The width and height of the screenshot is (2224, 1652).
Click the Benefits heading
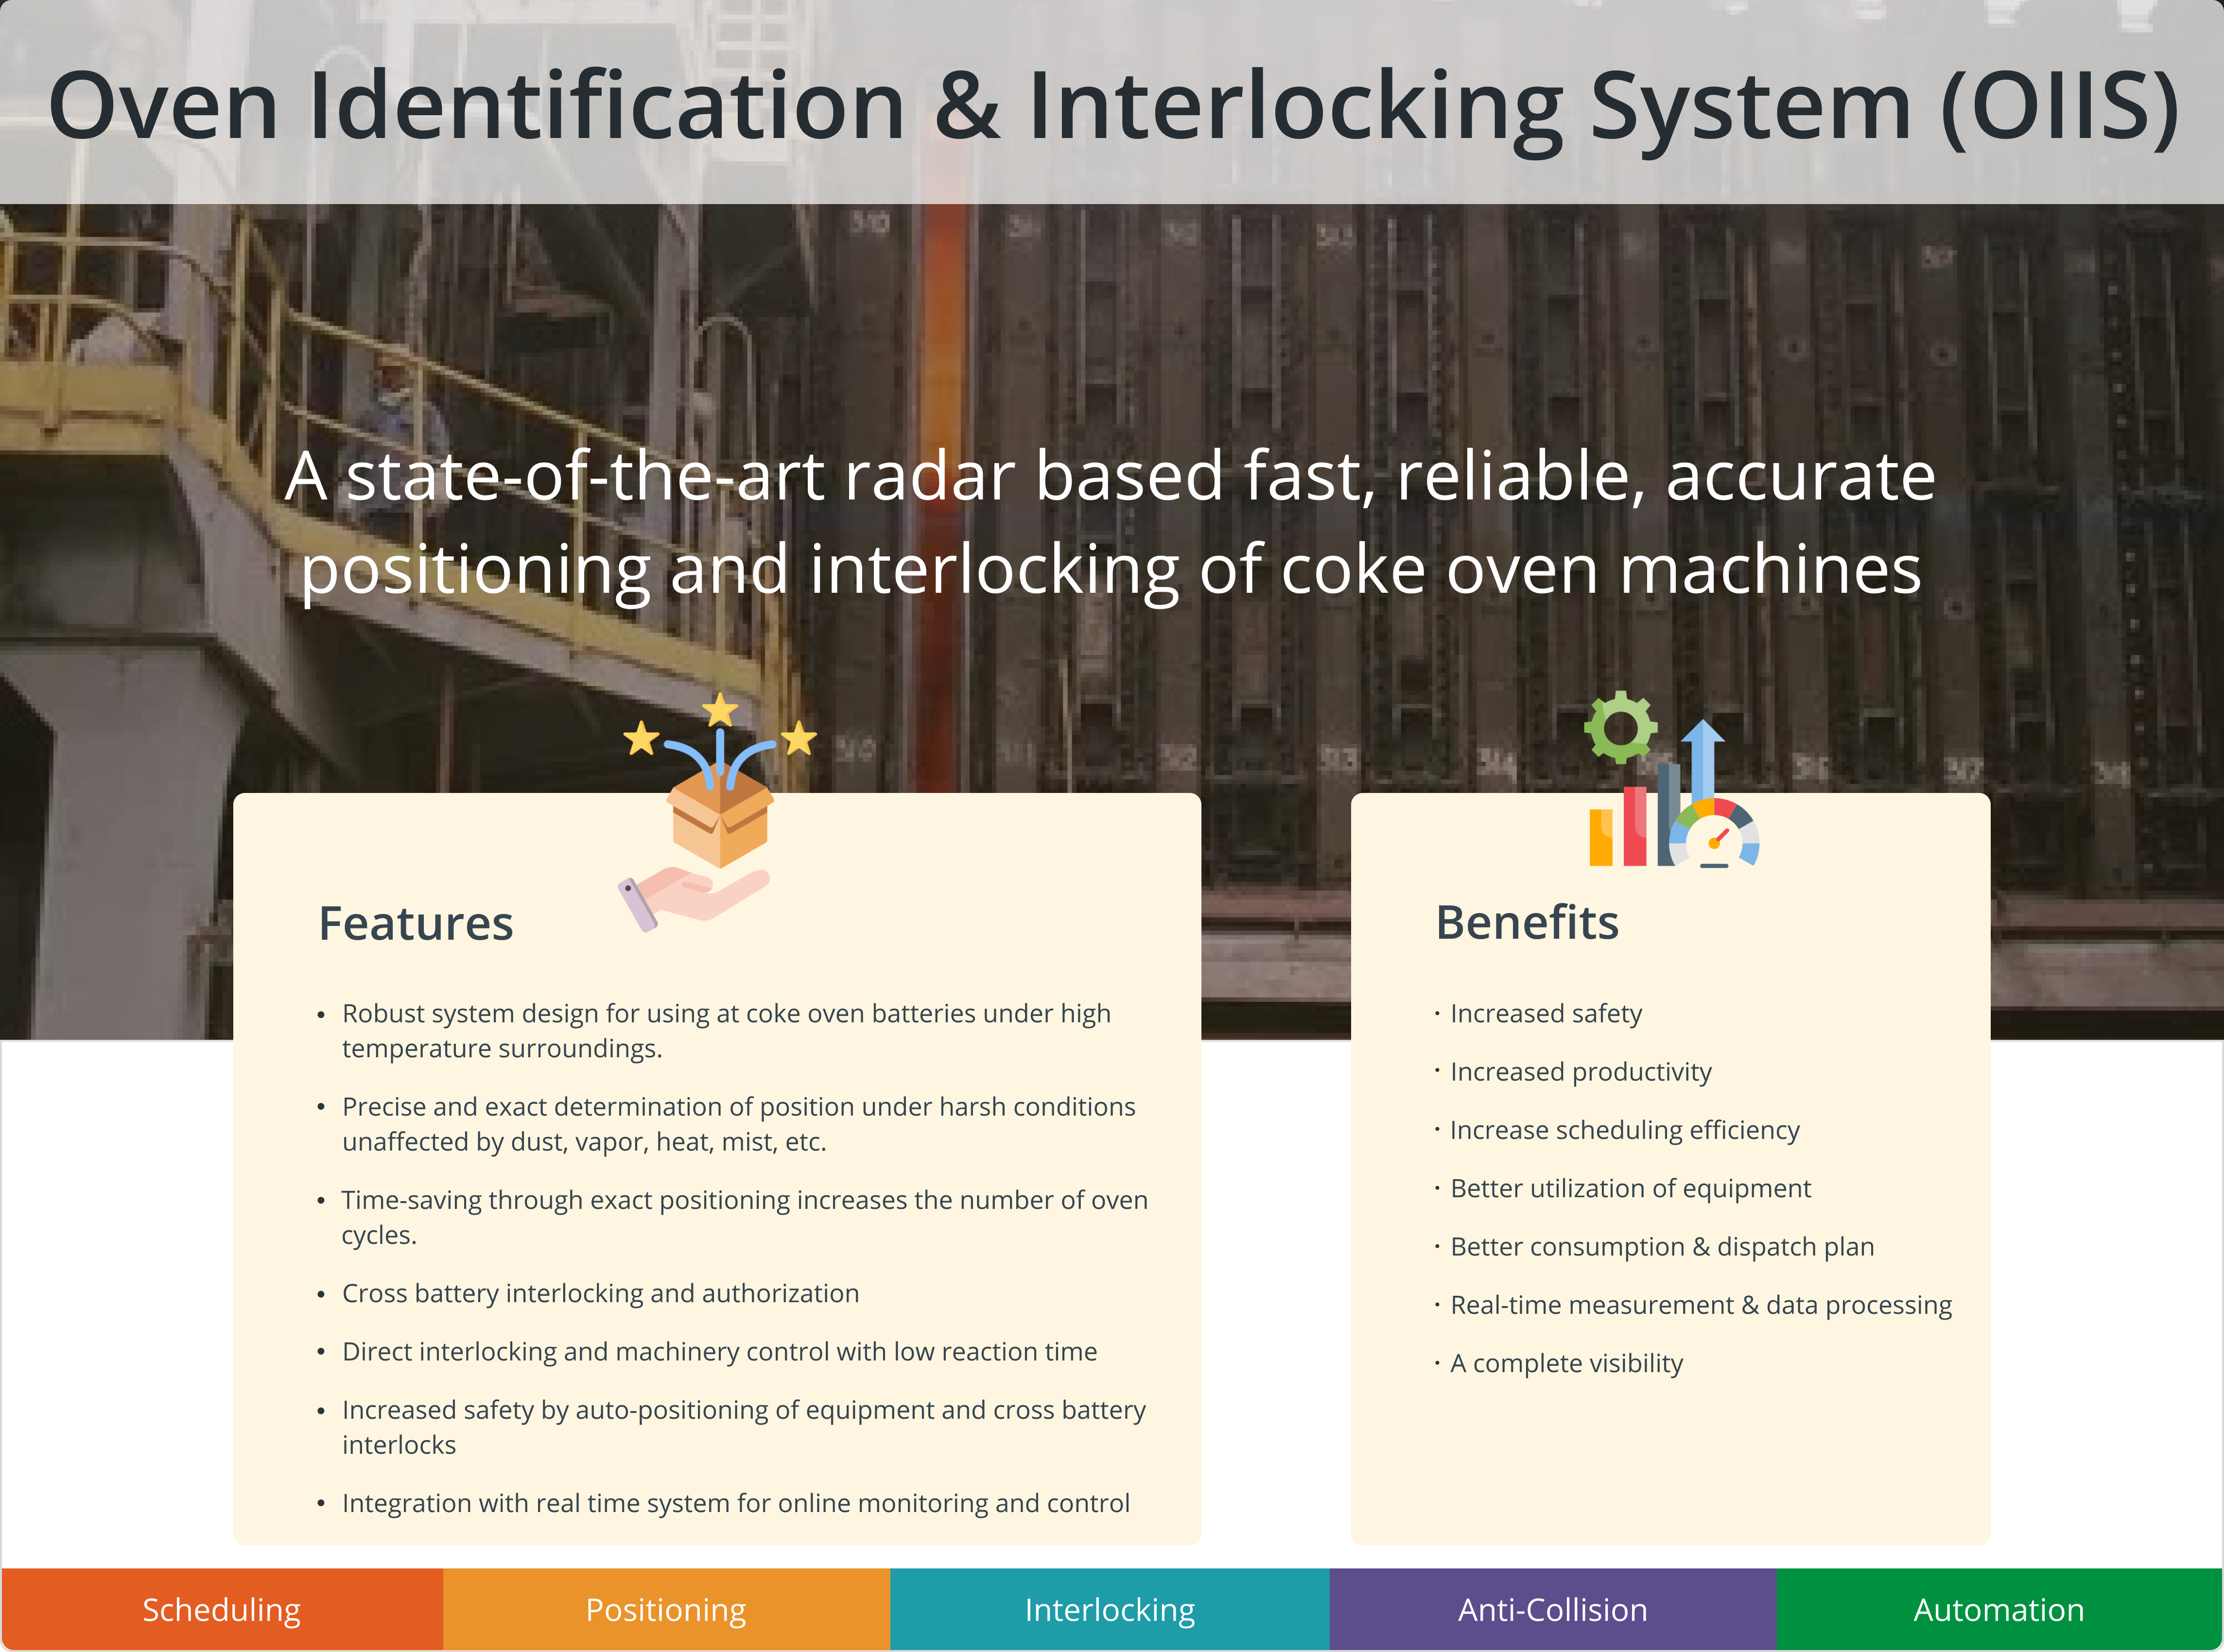(x=1527, y=922)
